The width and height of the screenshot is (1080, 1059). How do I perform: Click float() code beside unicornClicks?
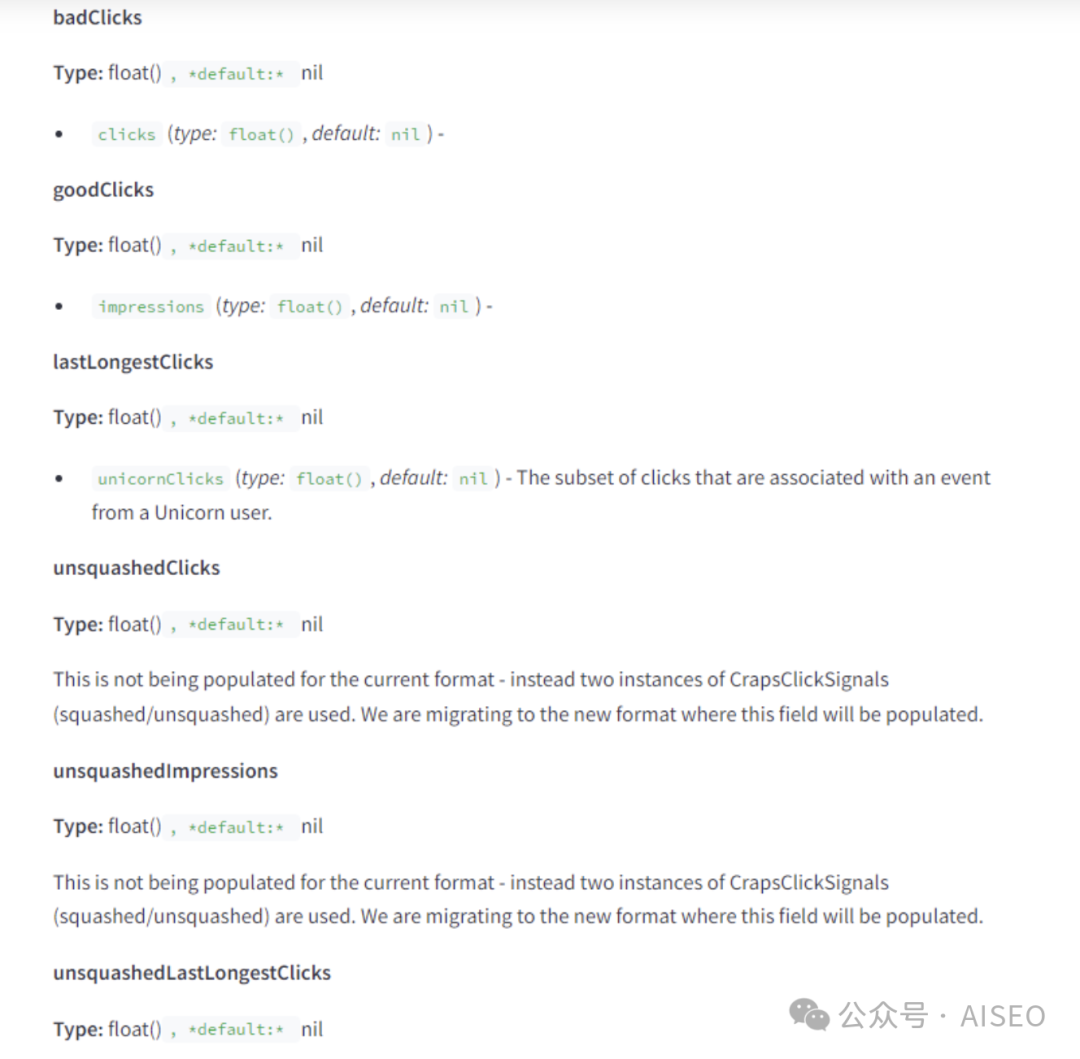coord(330,479)
